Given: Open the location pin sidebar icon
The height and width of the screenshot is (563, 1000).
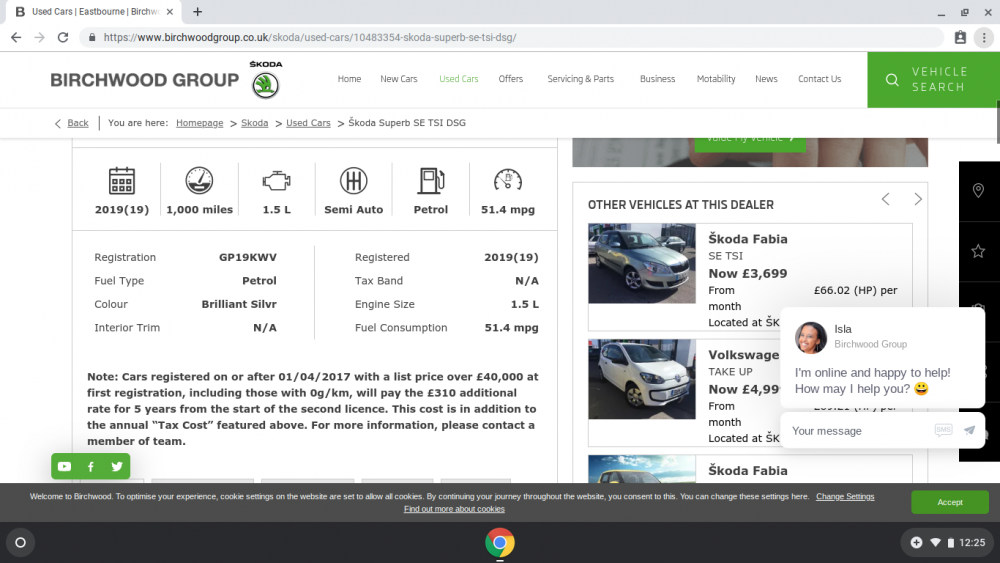Looking at the screenshot, I should point(978,191).
